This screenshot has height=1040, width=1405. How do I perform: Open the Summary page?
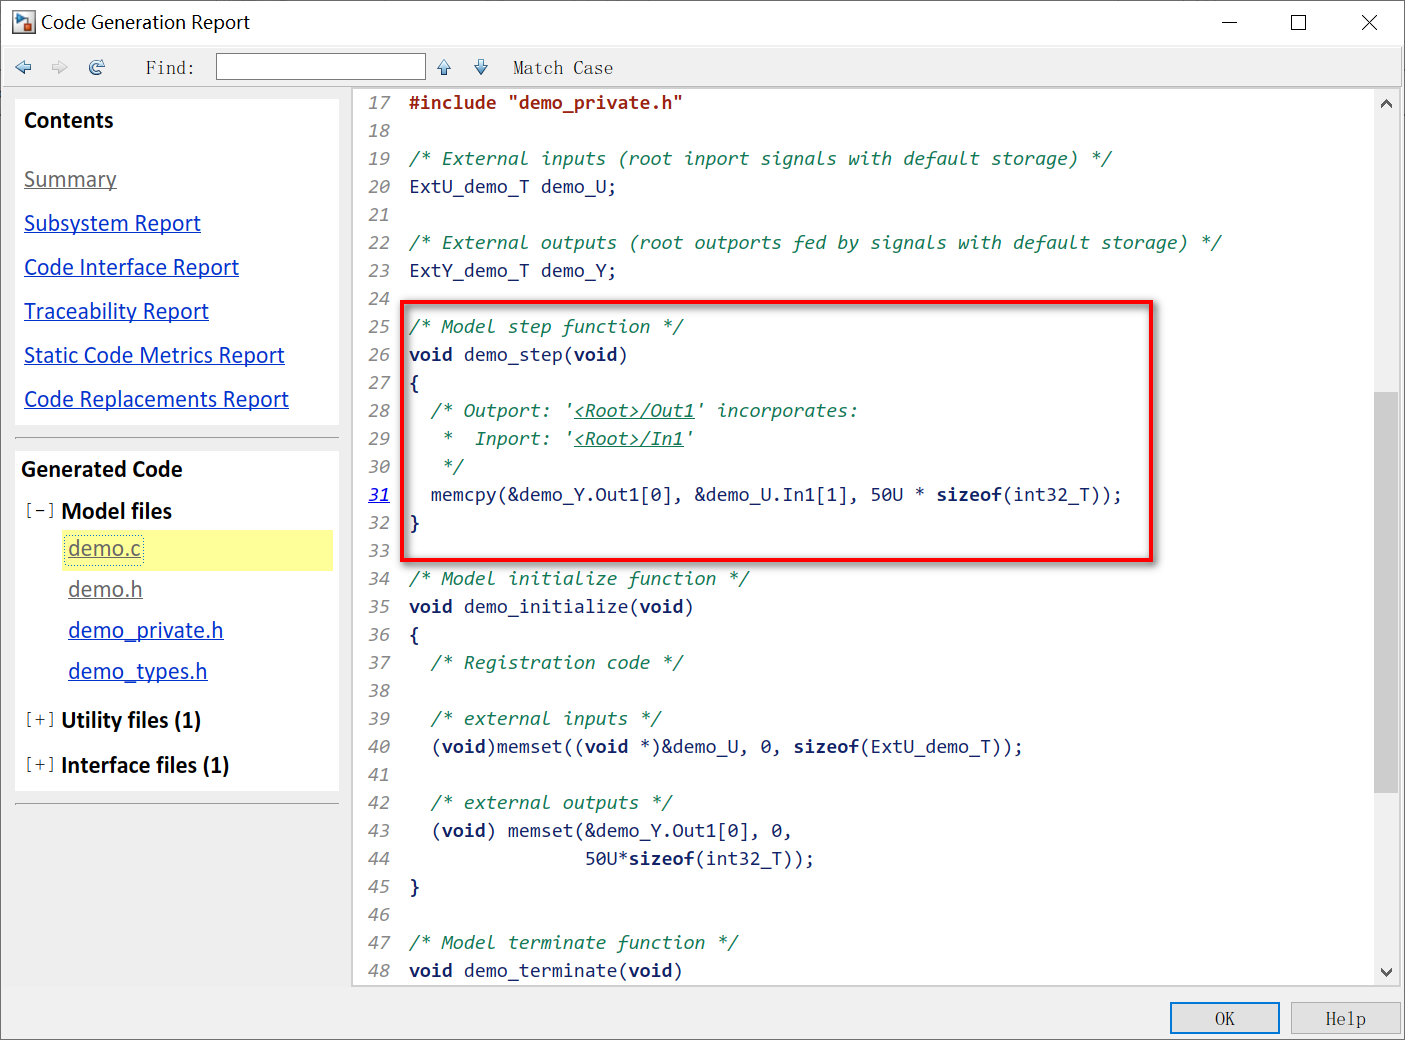pyautogui.click(x=70, y=180)
